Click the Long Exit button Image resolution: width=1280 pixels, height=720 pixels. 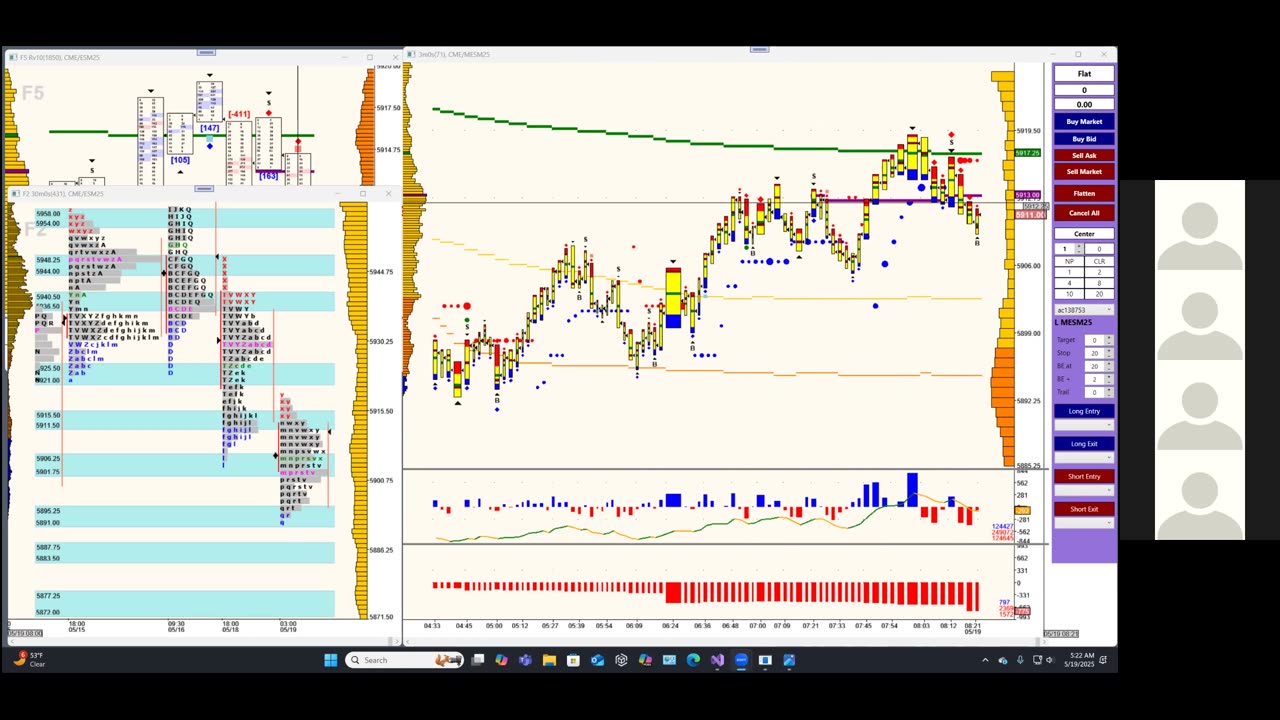click(1084, 444)
